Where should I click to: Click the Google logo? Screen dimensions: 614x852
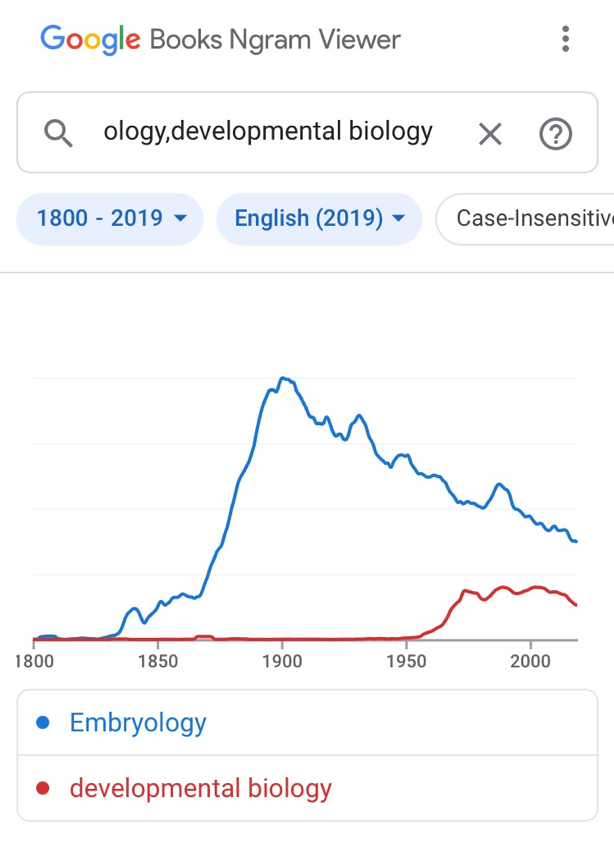click(90, 40)
